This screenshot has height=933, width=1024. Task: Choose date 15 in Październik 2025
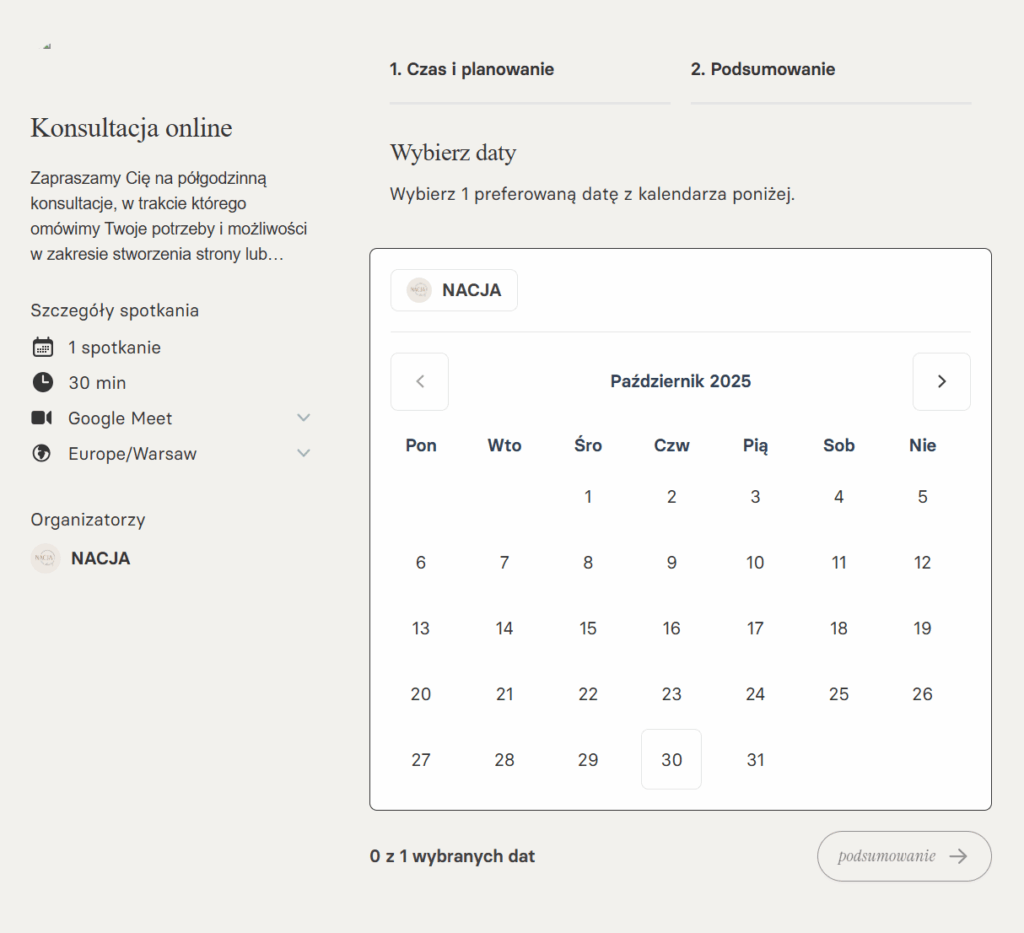(x=588, y=628)
